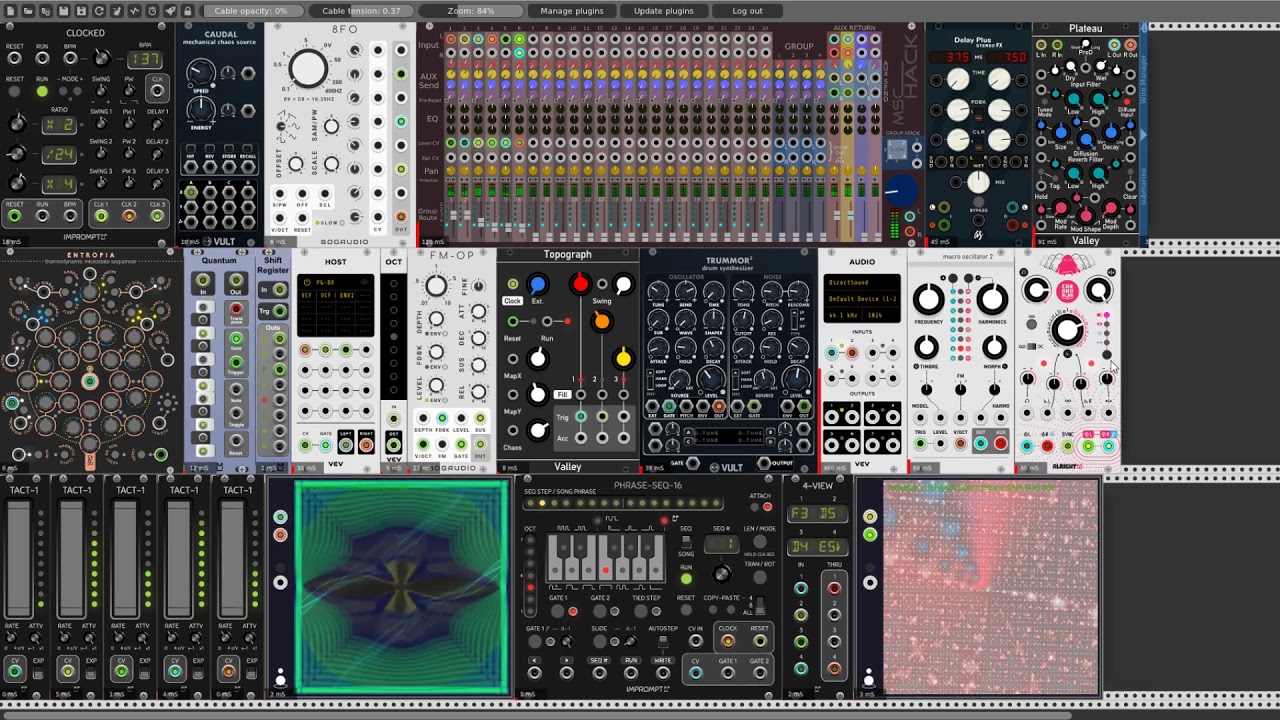Click the OFFSET knob on 8FO
The height and width of the screenshot is (720, 1280).
point(295,163)
